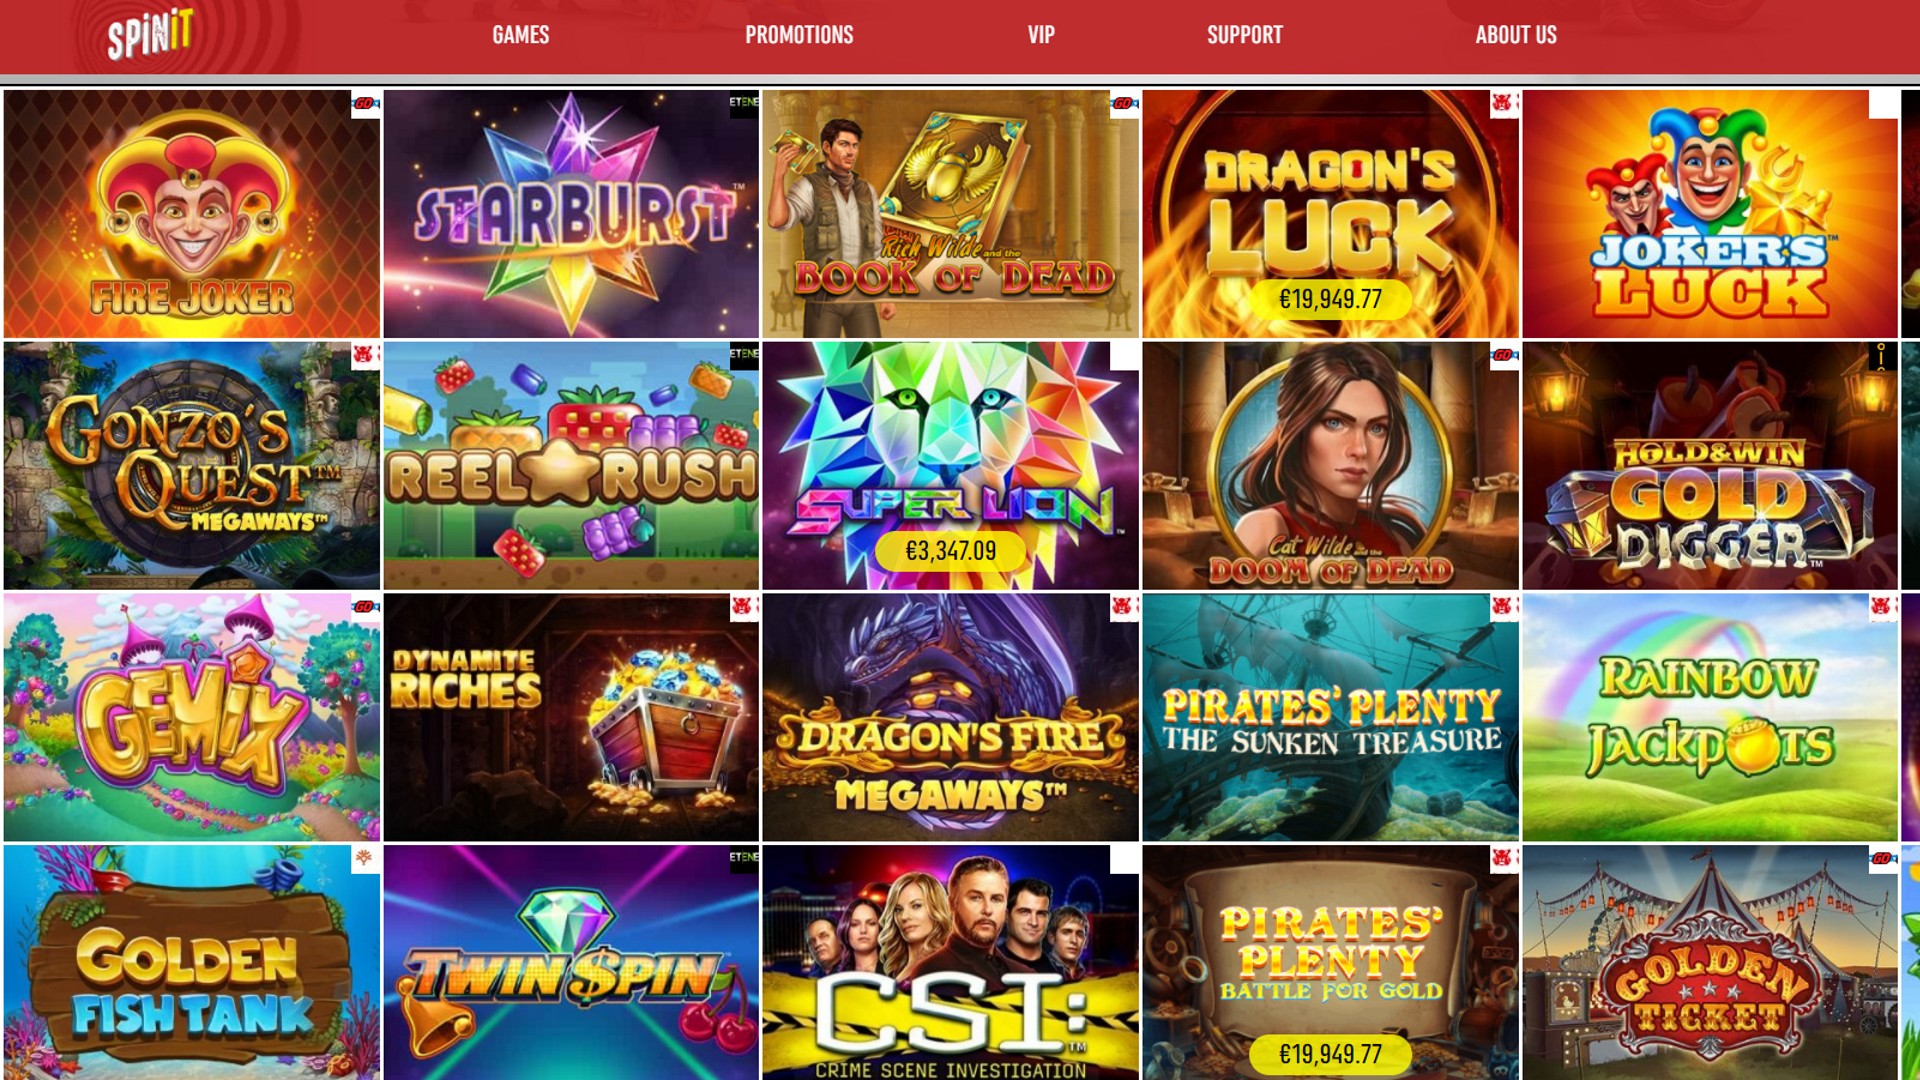Click Super Lion jackpot amount €3,347.09
1920x1080 pixels.
click(x=950, y=551)
